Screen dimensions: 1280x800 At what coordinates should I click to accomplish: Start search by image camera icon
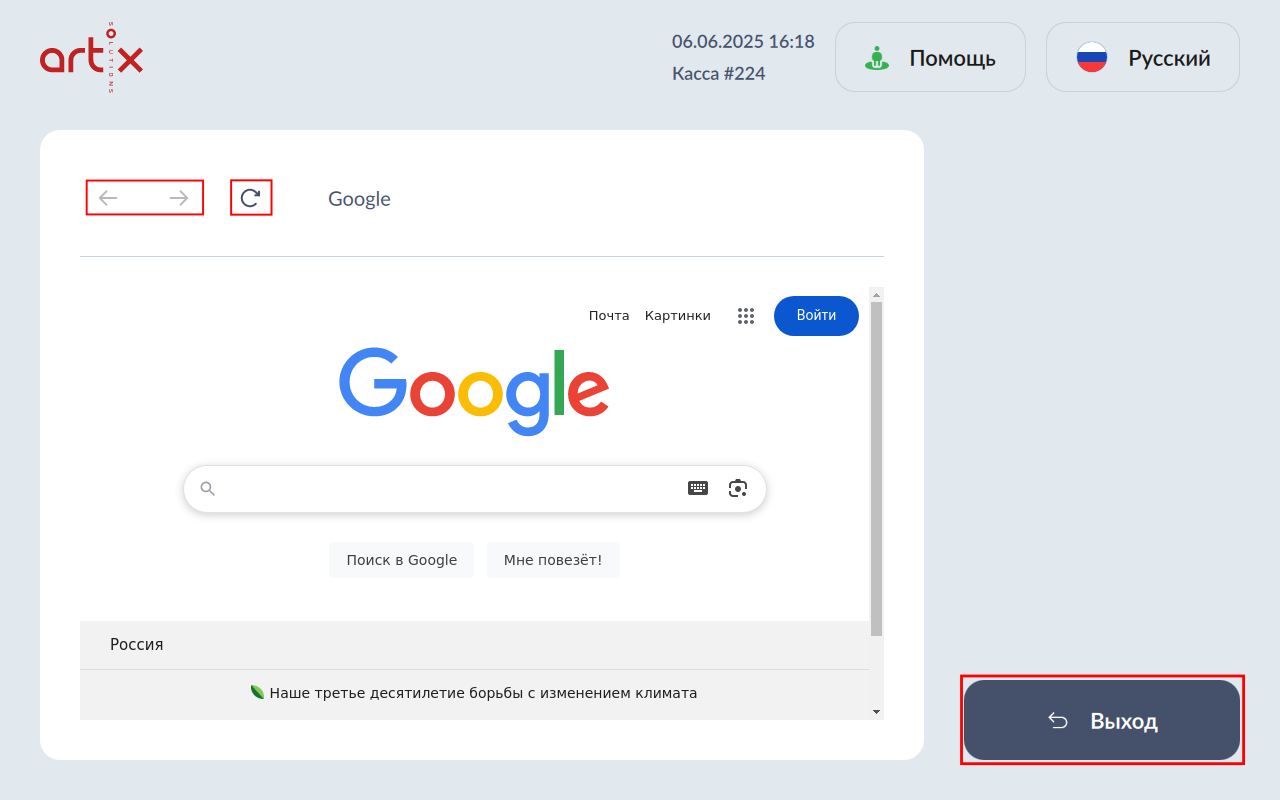coord(738,488)
